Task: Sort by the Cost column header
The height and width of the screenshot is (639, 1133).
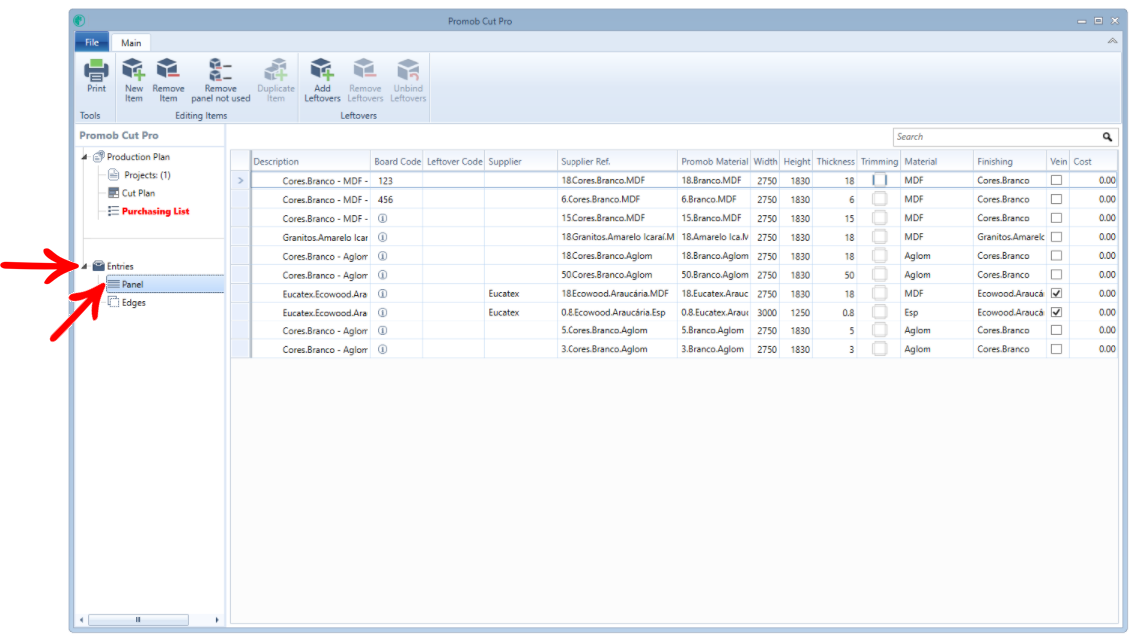Action: click(x=1094, y=161)
